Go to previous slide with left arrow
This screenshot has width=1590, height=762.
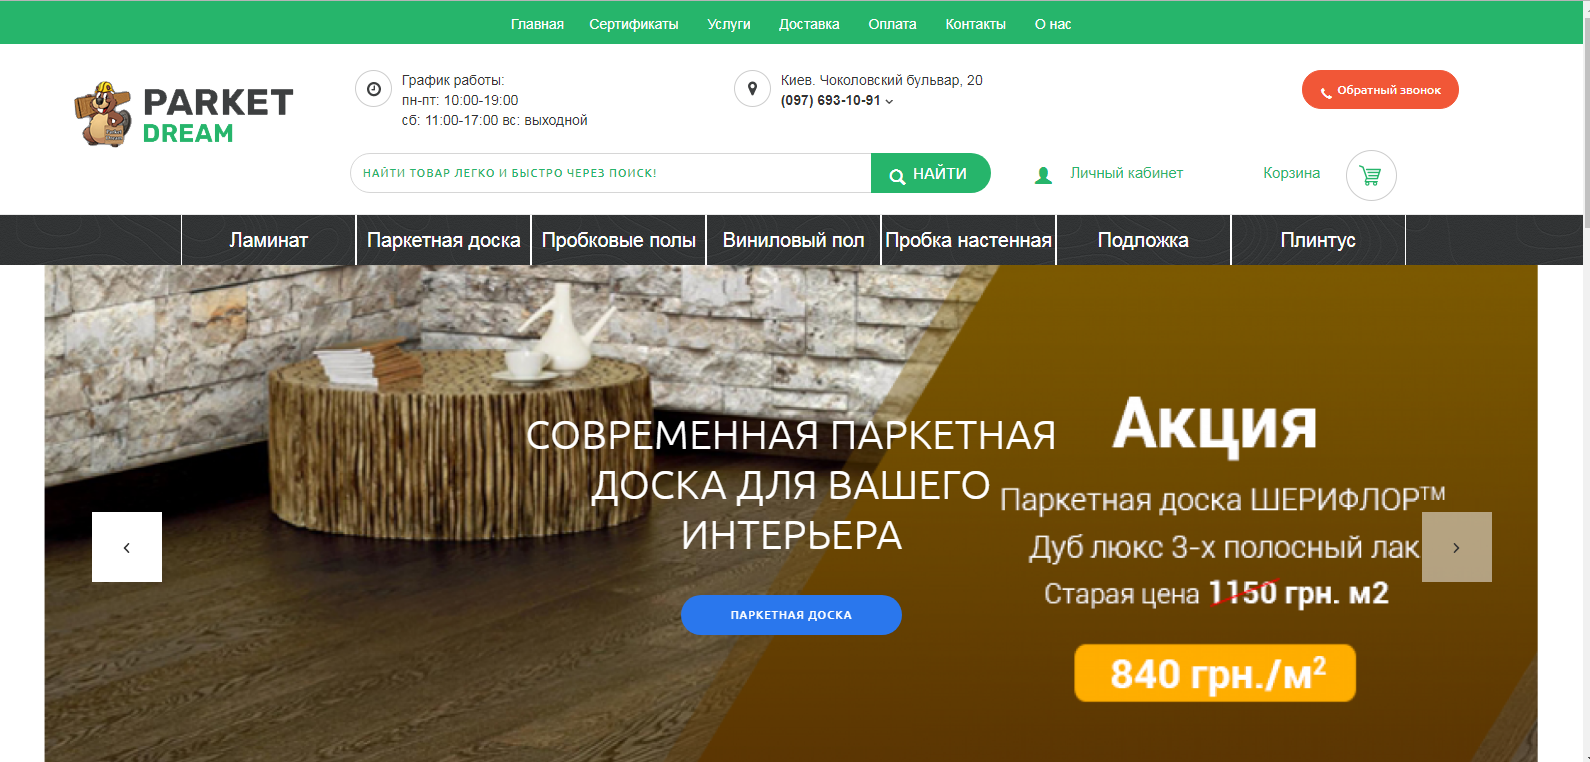coord(127,547)
